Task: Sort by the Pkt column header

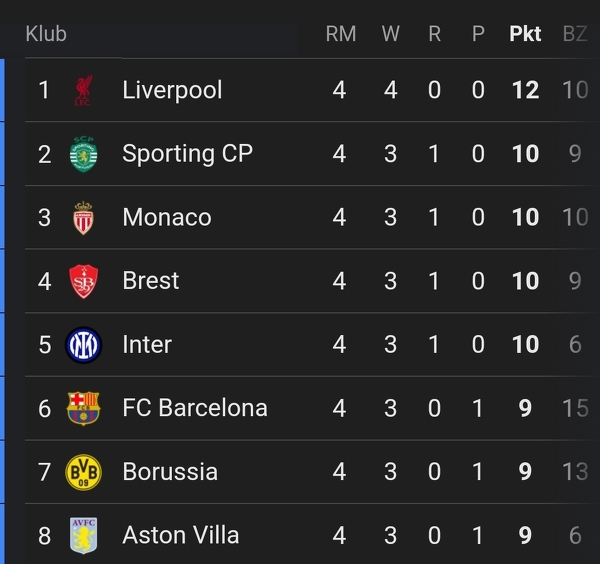Action: click(x=525, y=34)
